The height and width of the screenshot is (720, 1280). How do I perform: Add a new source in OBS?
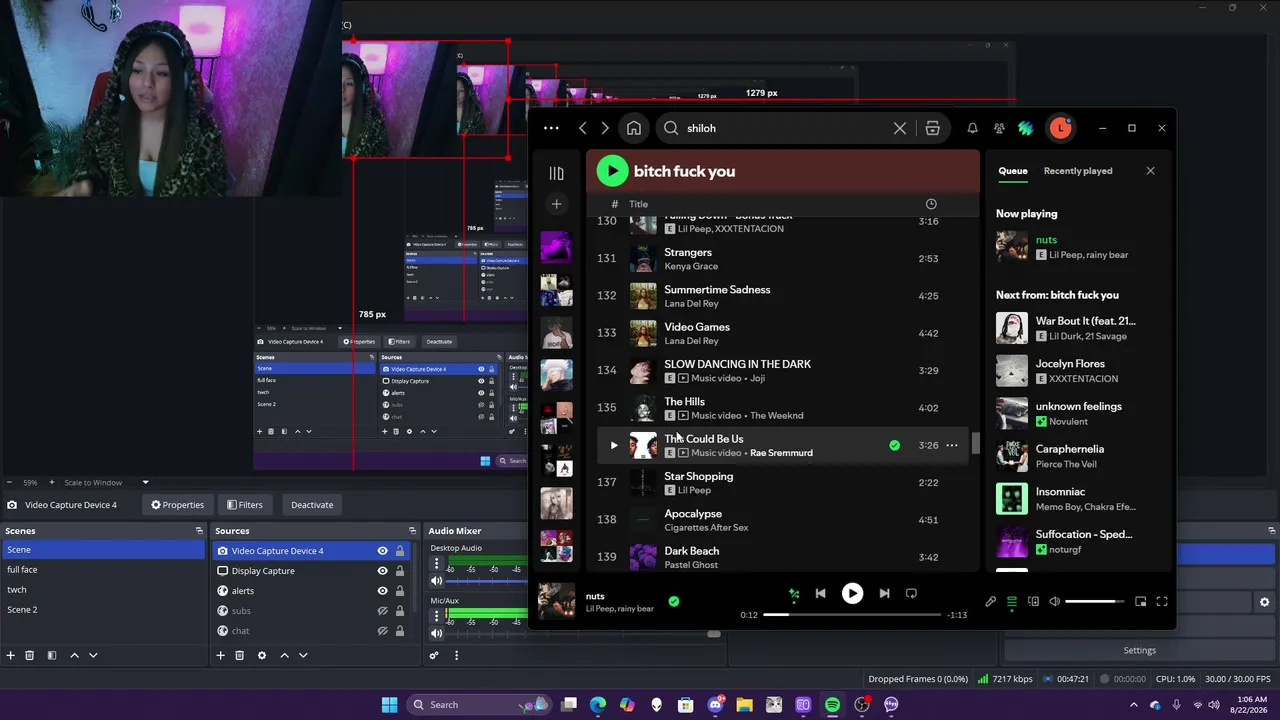(x=220, y=656)
